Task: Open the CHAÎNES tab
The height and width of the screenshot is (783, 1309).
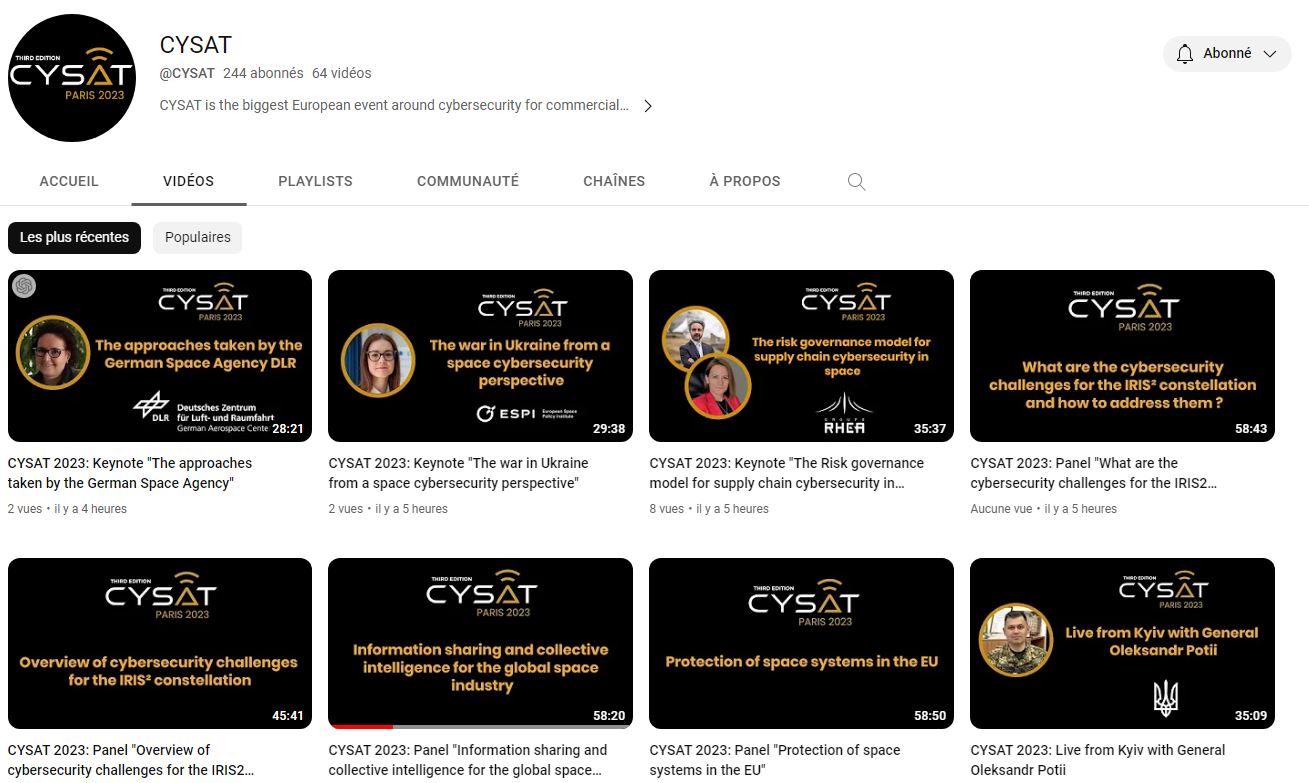Action: point(614,182)
